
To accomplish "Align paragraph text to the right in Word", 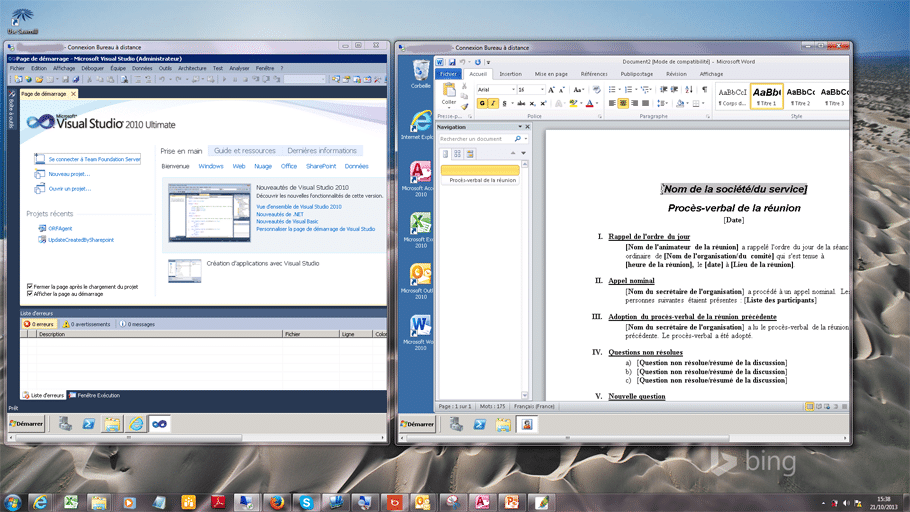I will [x=634, y=103].
